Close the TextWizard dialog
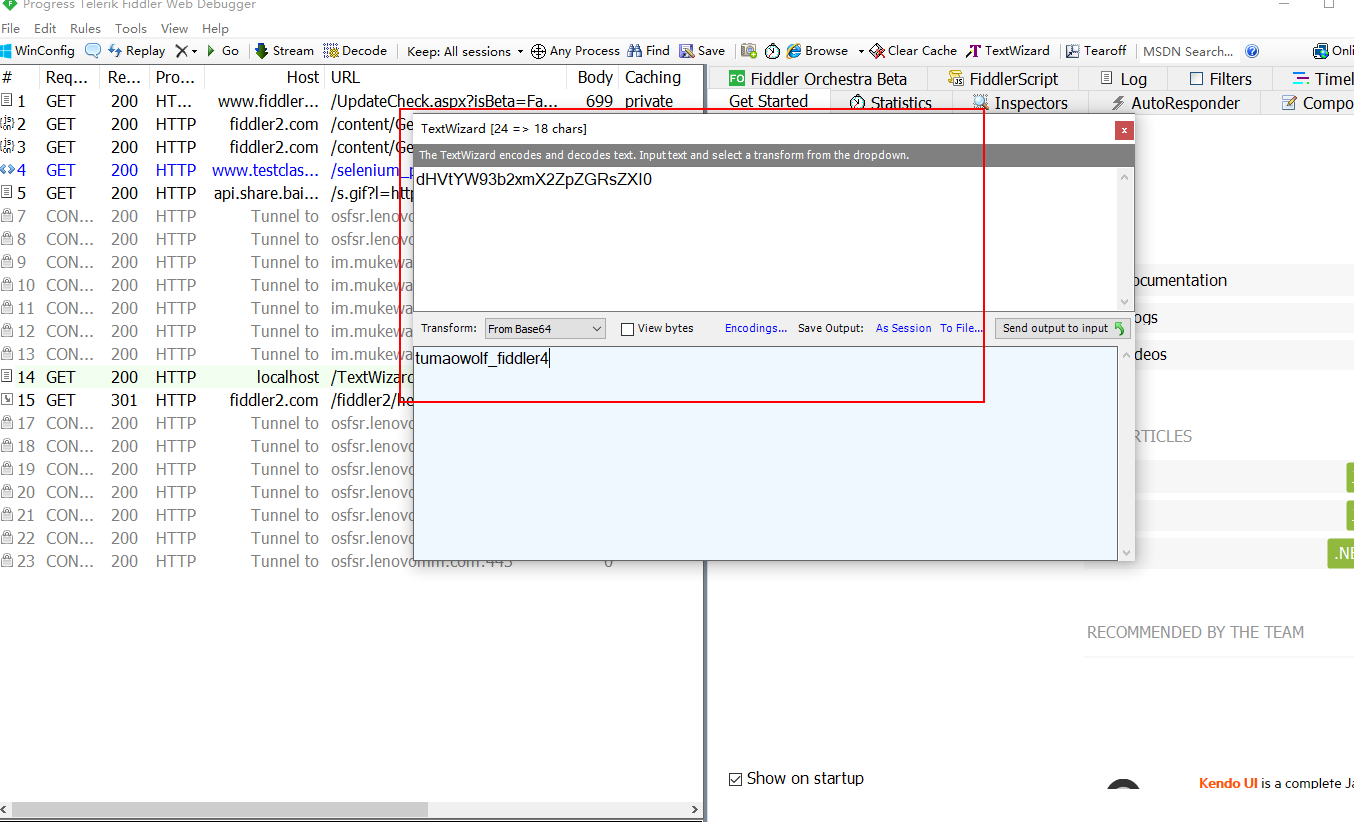The height and width of the screenshot is (822, 1354). click(x=1125, y=130)
